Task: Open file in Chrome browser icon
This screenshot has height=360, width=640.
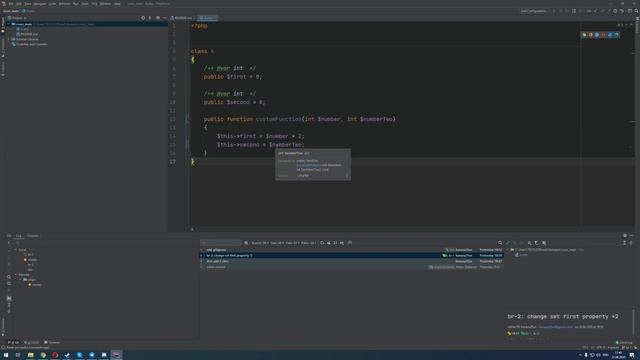Action: 584,35
